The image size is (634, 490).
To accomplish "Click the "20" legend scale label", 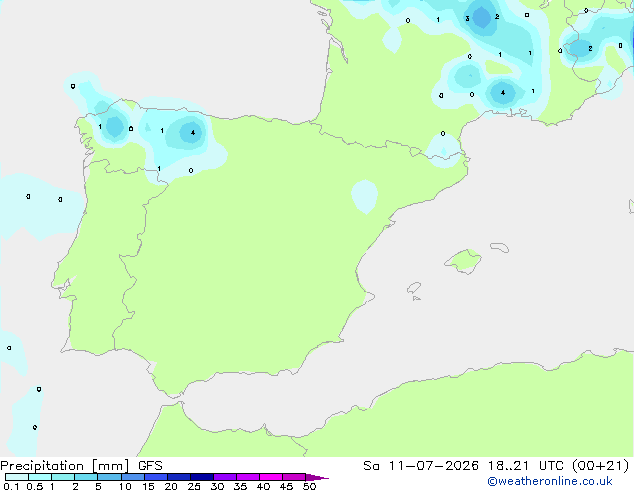I will (x=171, y=486).
